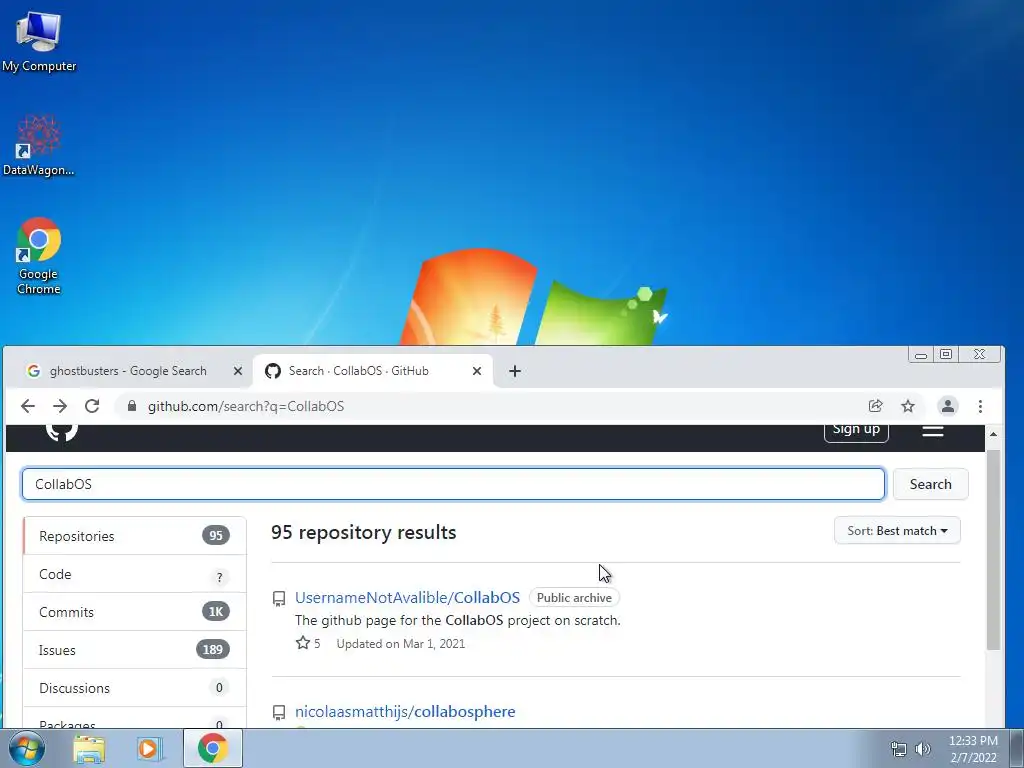This screenshot has height=768, width=1024.
Task: Click the Public archive label
Action: click(x=574, y=598)
